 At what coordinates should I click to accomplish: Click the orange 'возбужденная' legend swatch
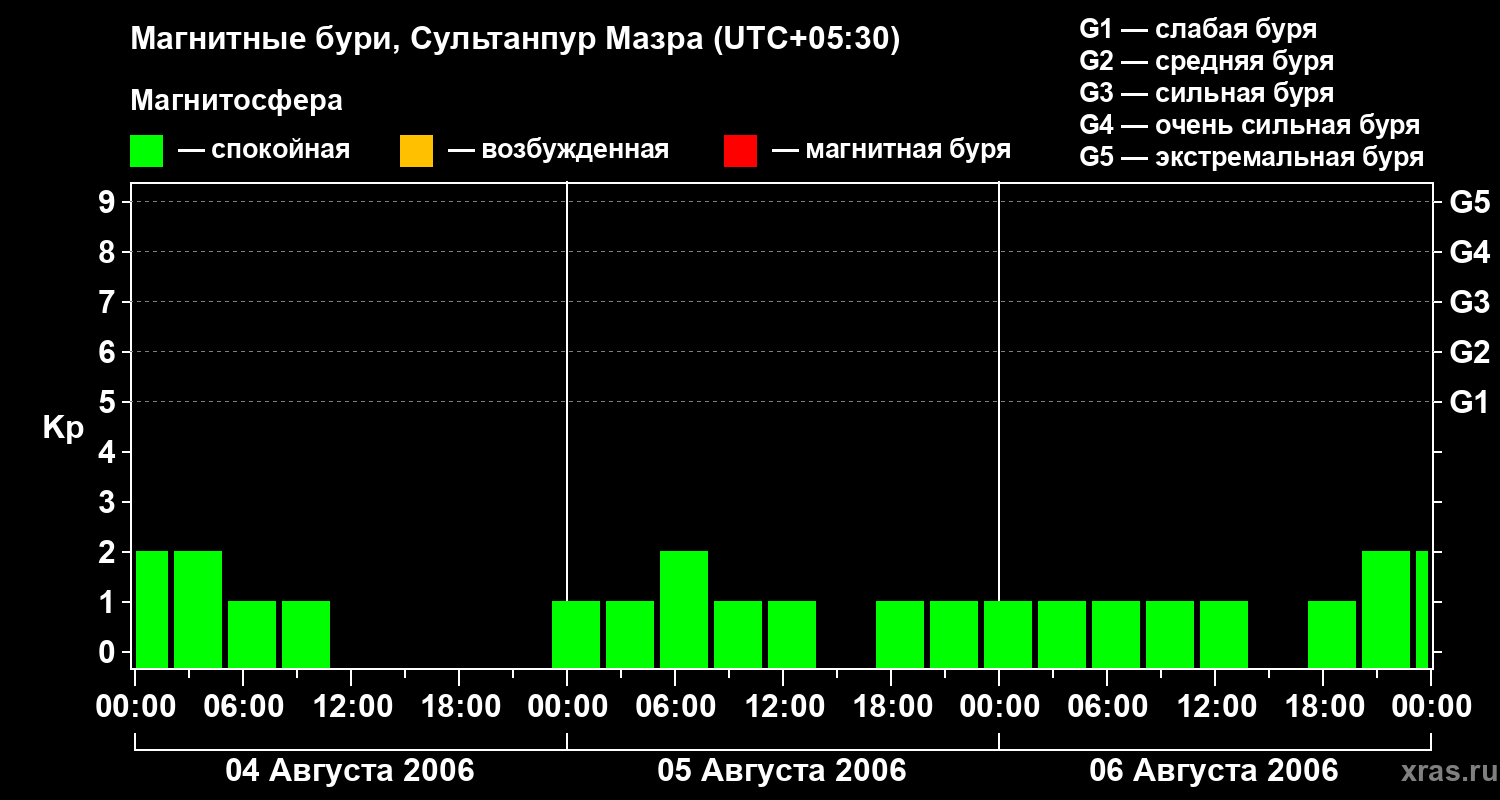coord(416,151)
